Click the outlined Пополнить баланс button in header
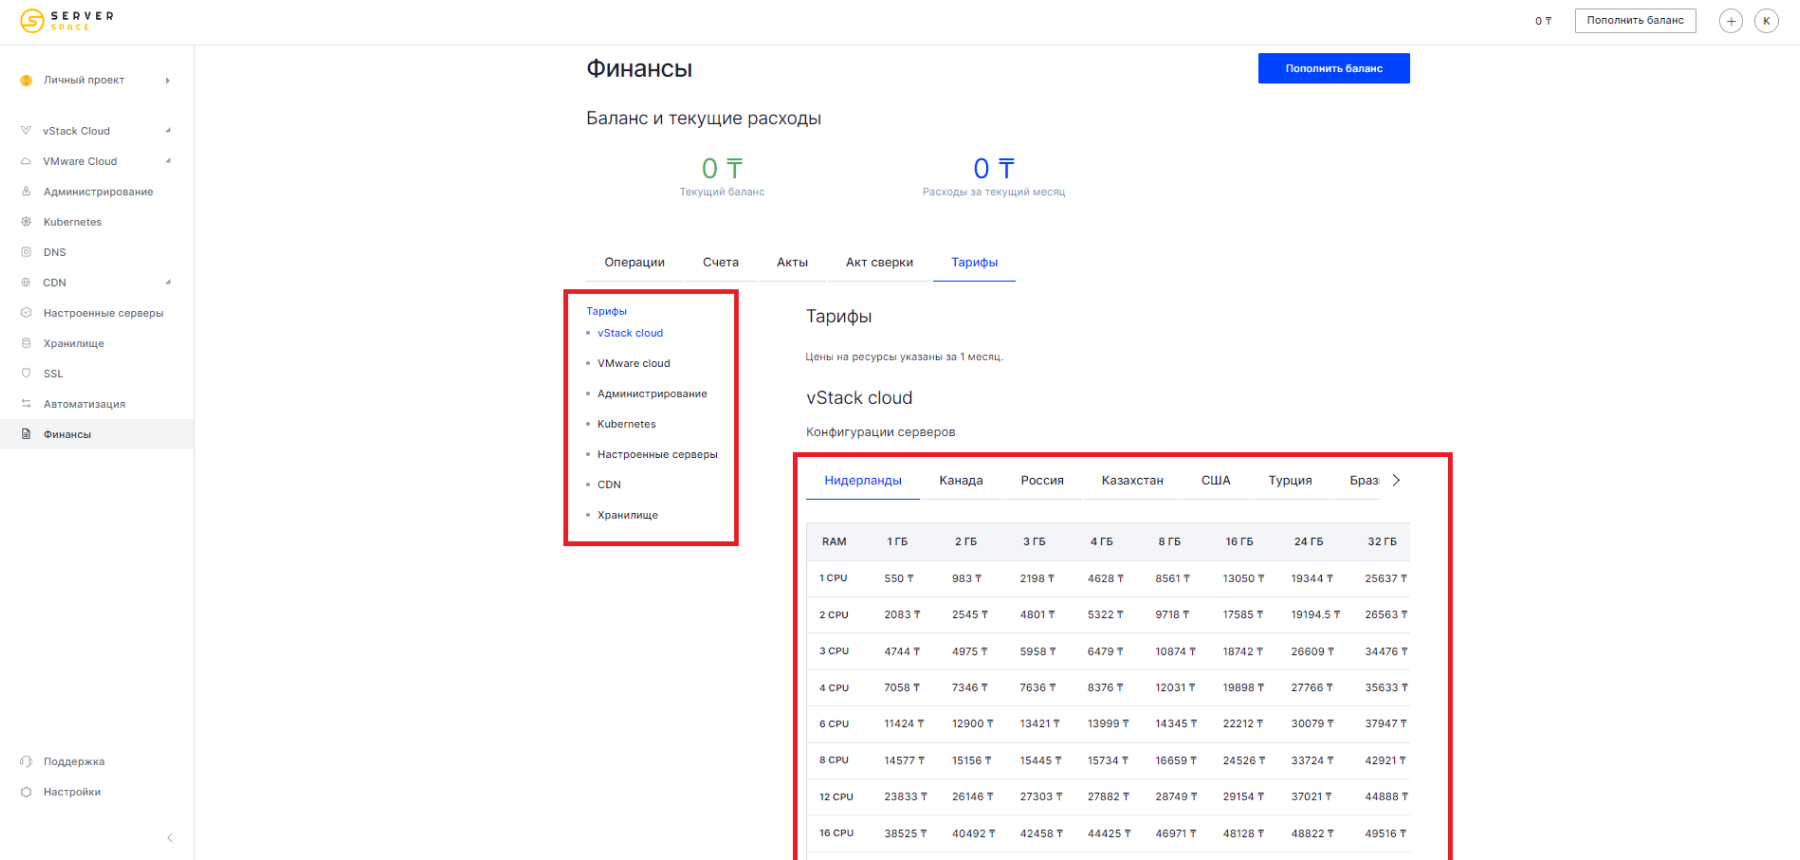Screen dimensions: 1800x860 point(1635,20)
